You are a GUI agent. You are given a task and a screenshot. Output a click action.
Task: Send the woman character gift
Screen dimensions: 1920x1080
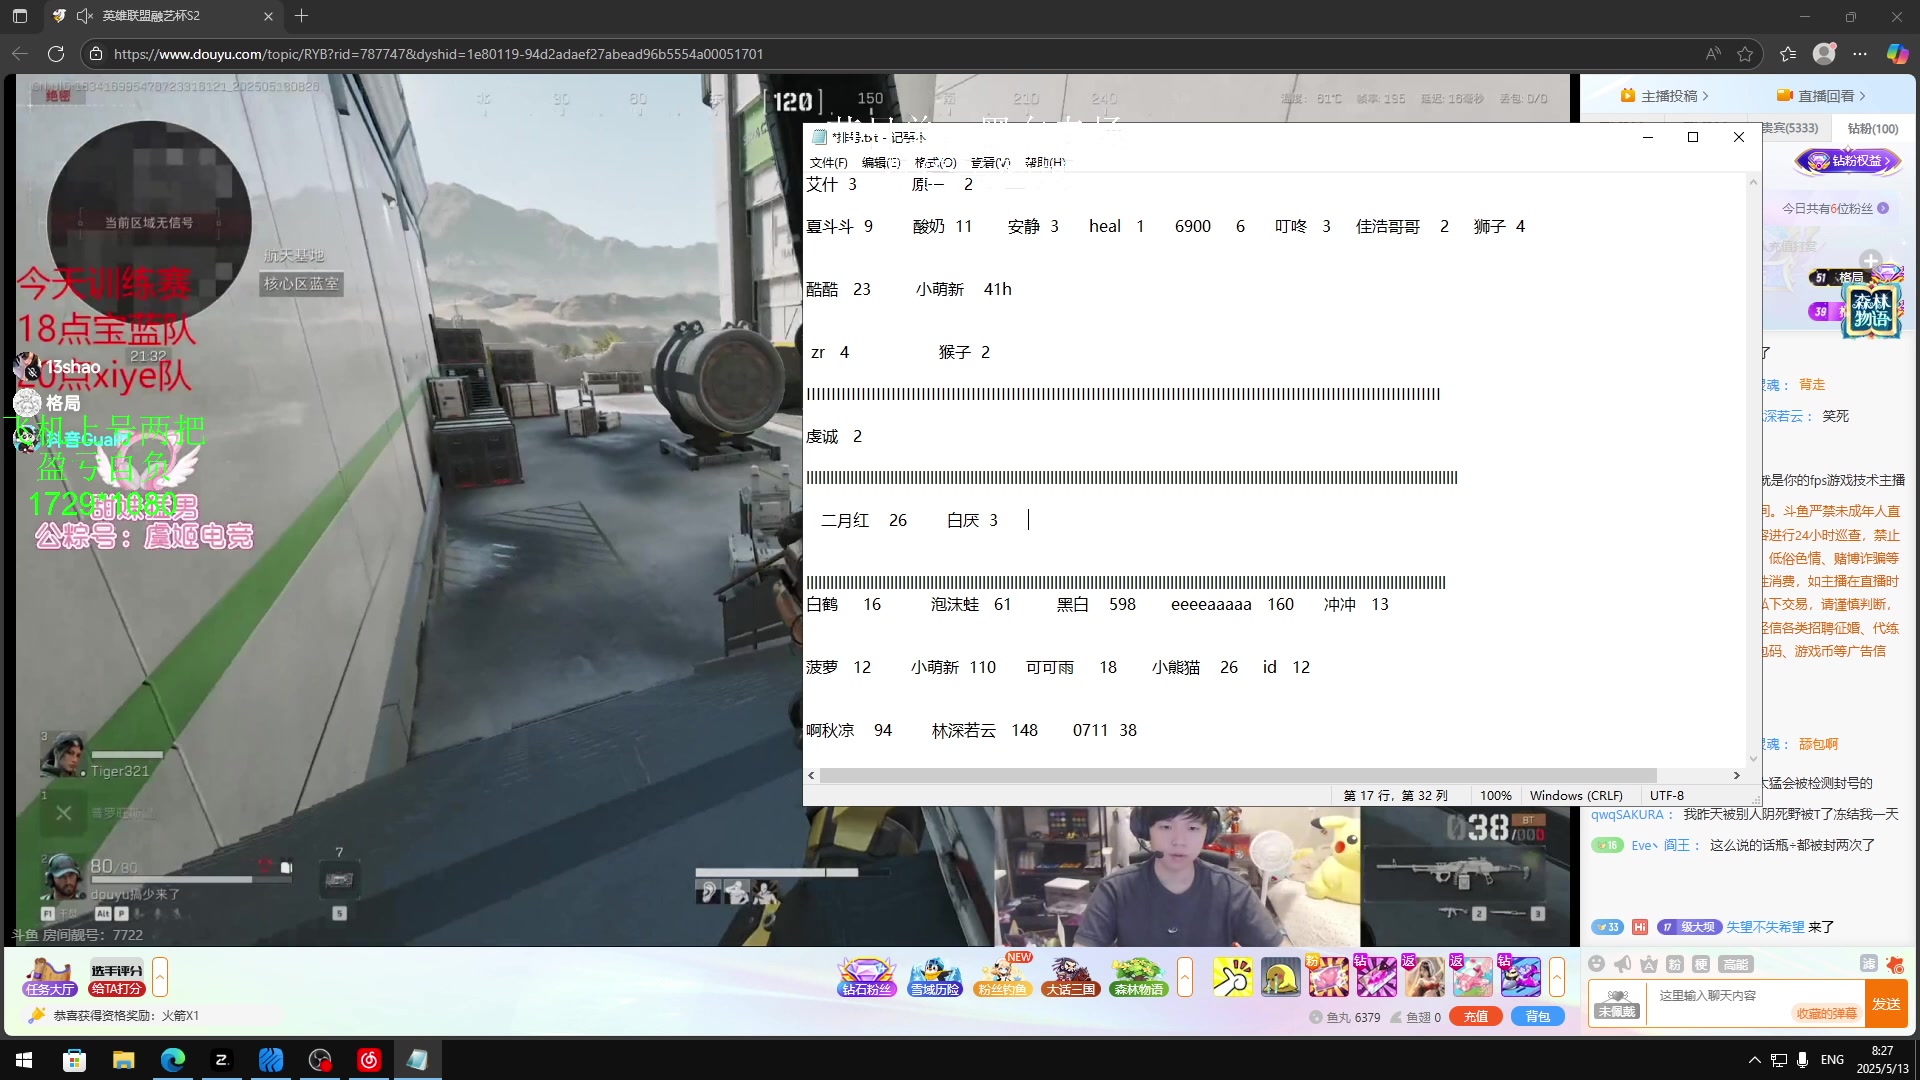pos(1424,977)
